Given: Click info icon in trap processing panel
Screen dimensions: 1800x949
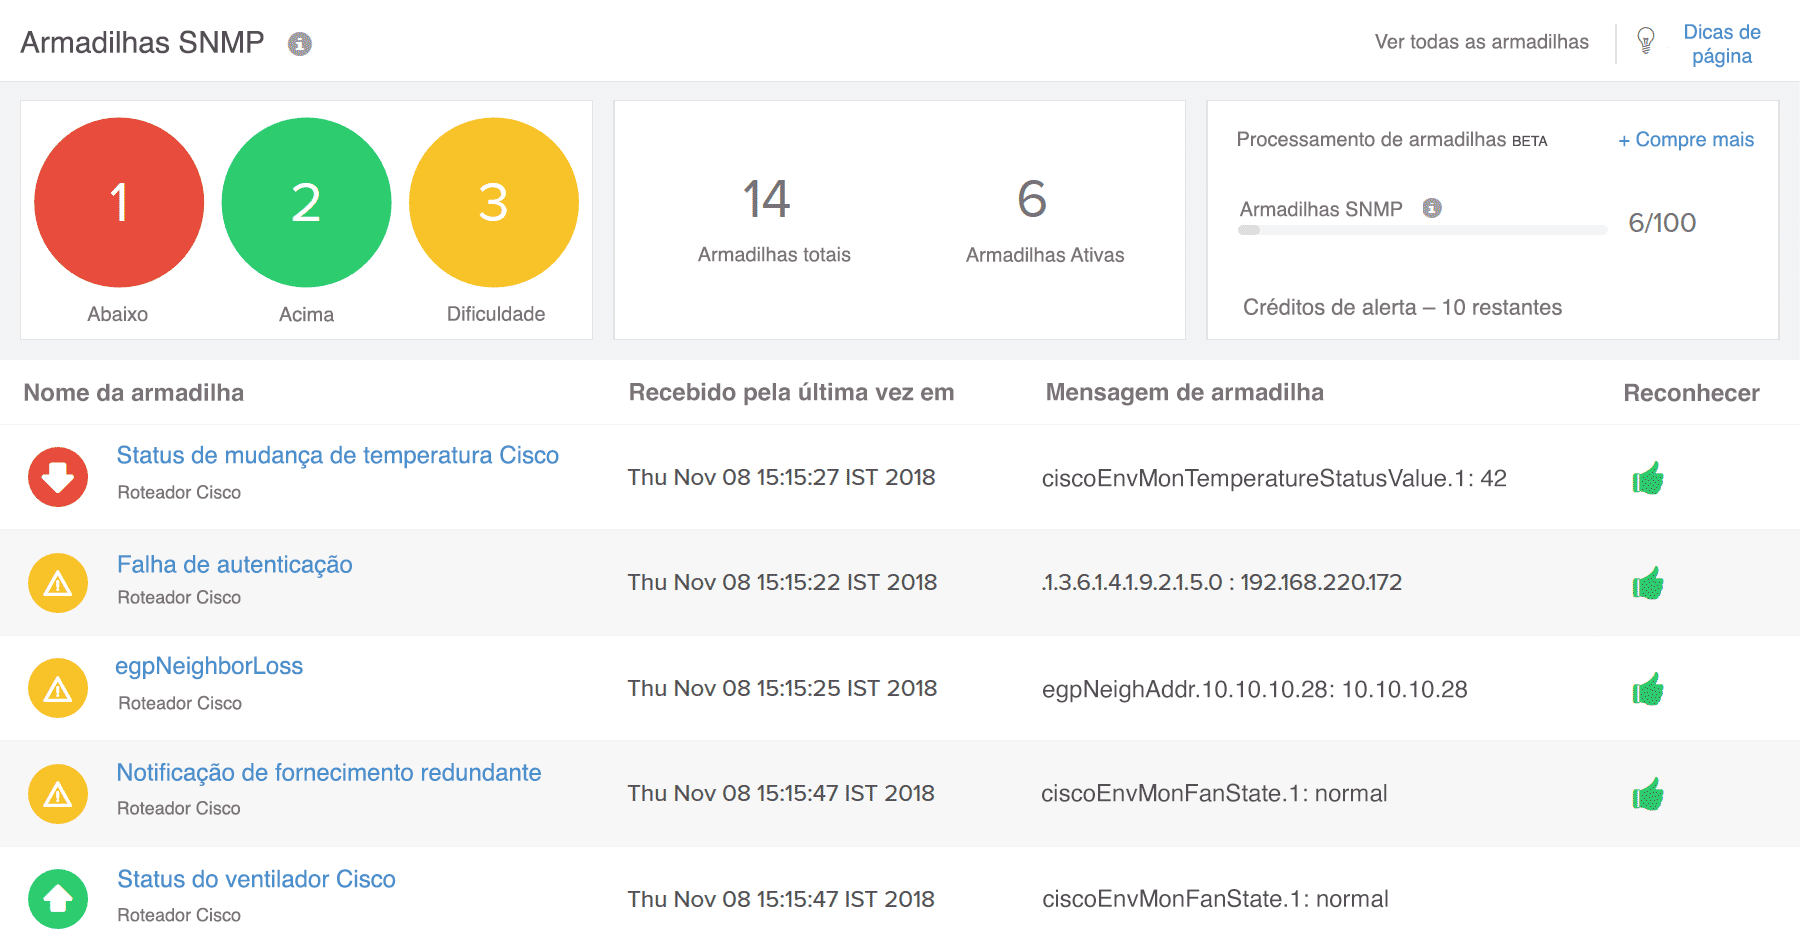Looking at the screenshot, I should point(1432,208).
